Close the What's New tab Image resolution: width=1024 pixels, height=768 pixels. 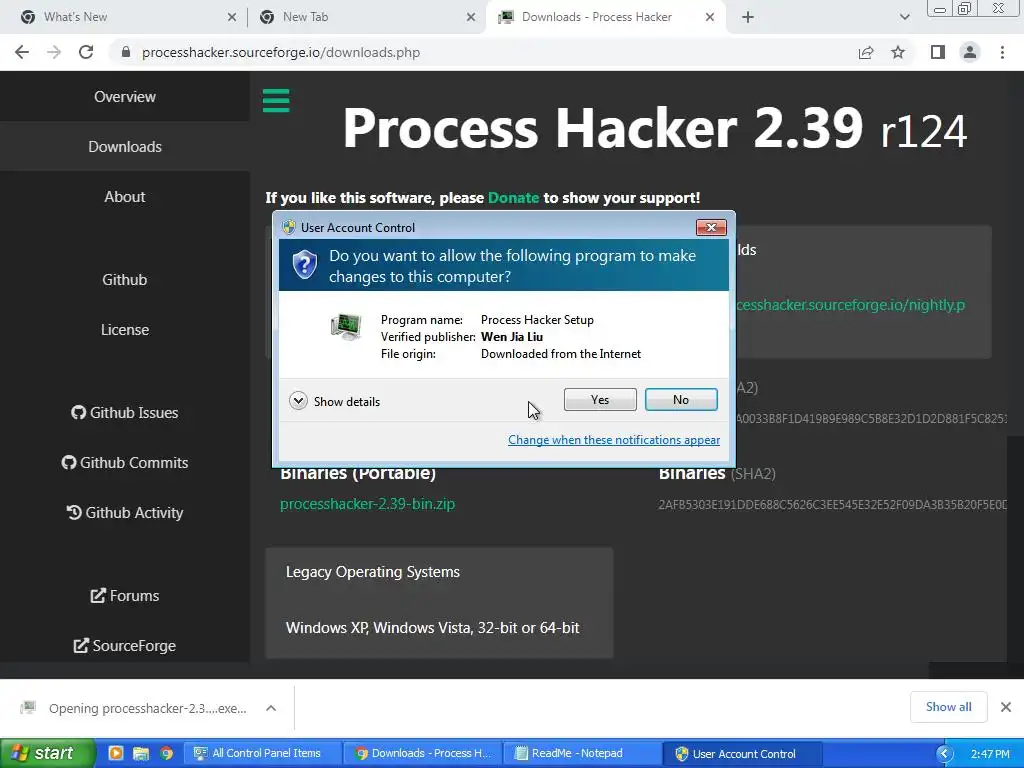(x=232, y=18)
